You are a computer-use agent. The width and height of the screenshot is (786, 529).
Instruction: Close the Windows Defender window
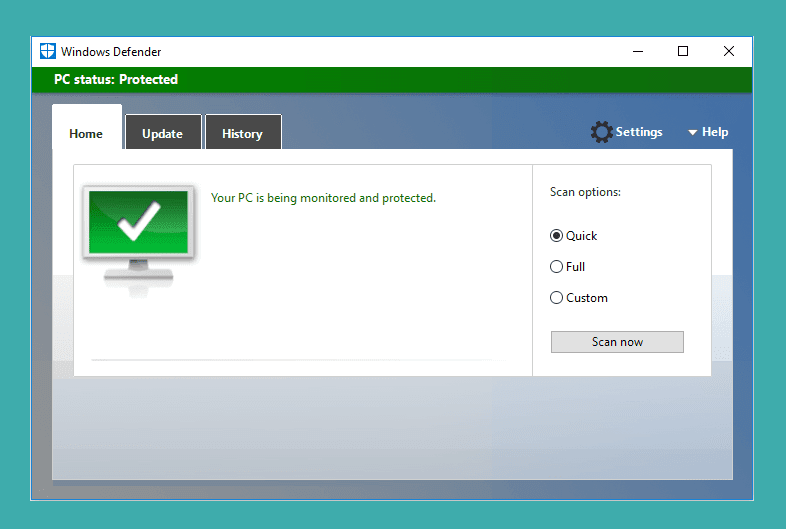point(729,51)
